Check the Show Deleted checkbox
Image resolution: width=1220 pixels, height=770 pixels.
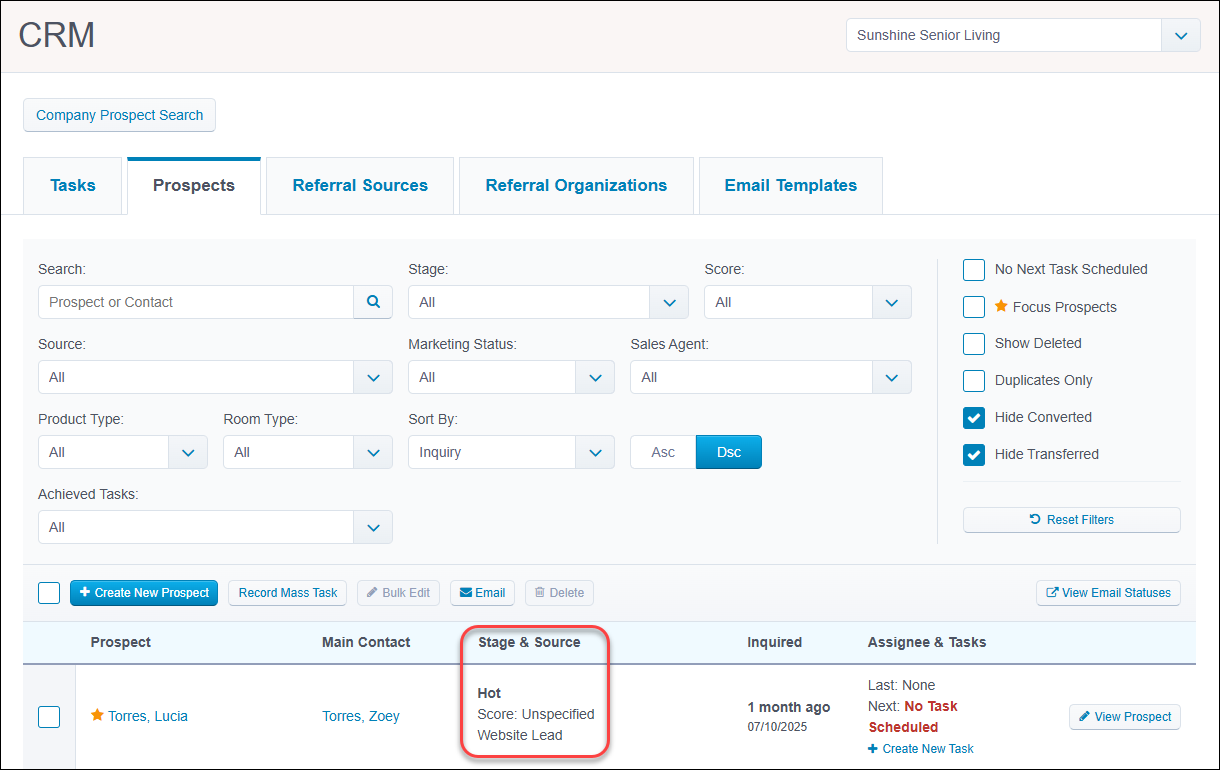(974, 344)
